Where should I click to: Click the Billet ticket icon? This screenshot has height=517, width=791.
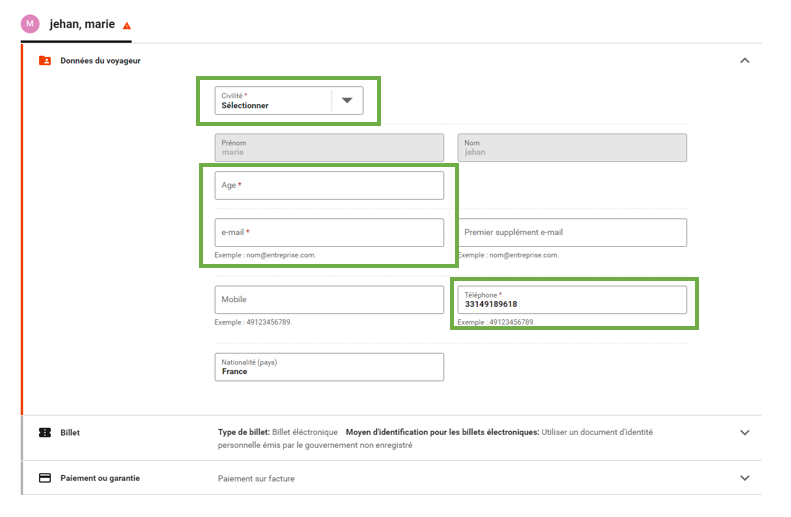click(45, 433)
